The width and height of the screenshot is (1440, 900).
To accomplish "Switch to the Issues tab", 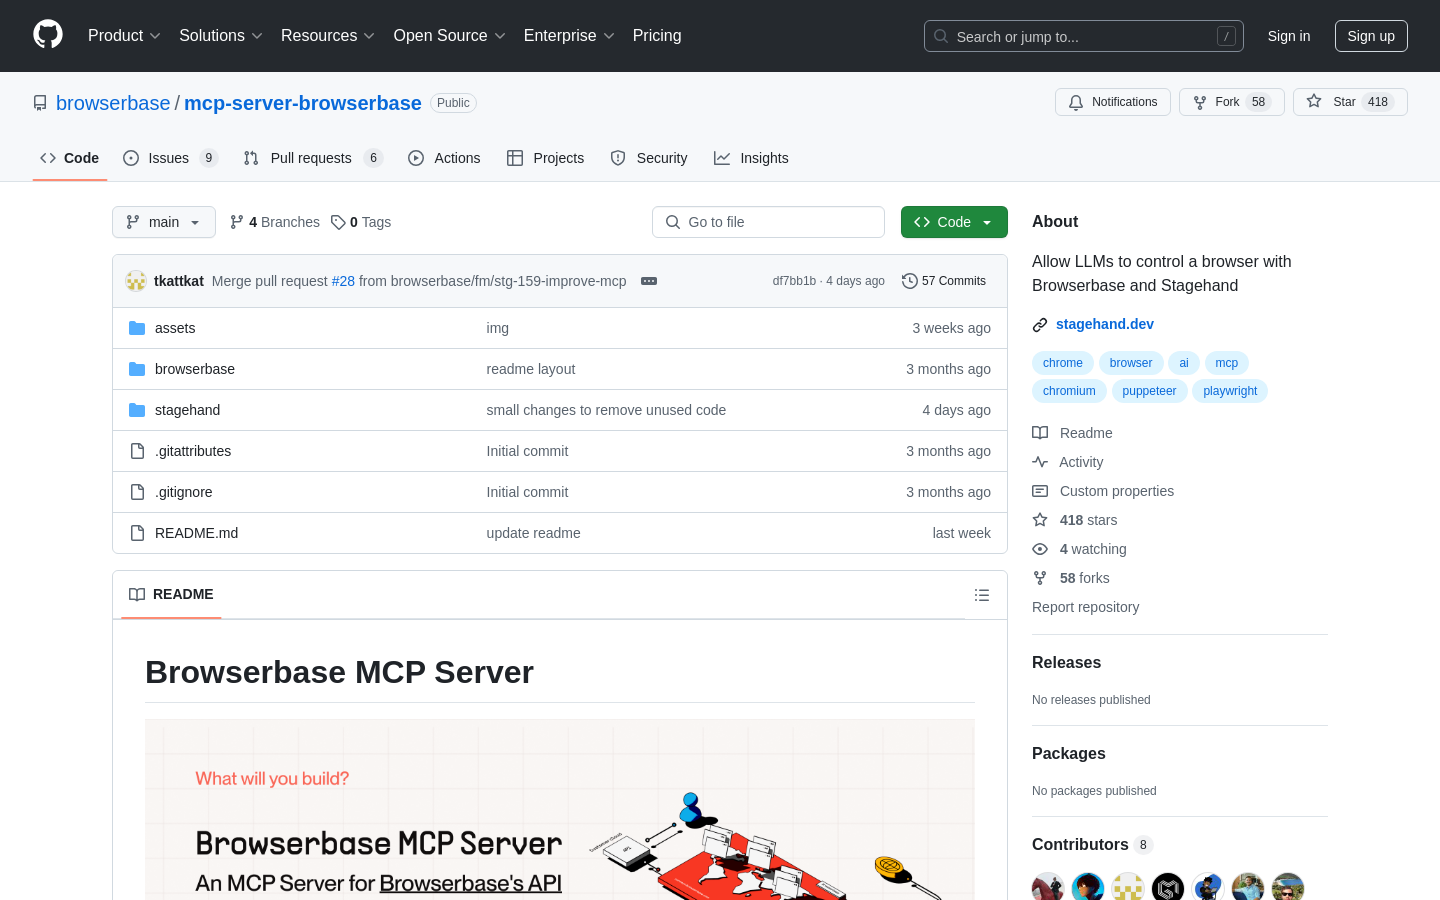I will click(x=170, y=158).
